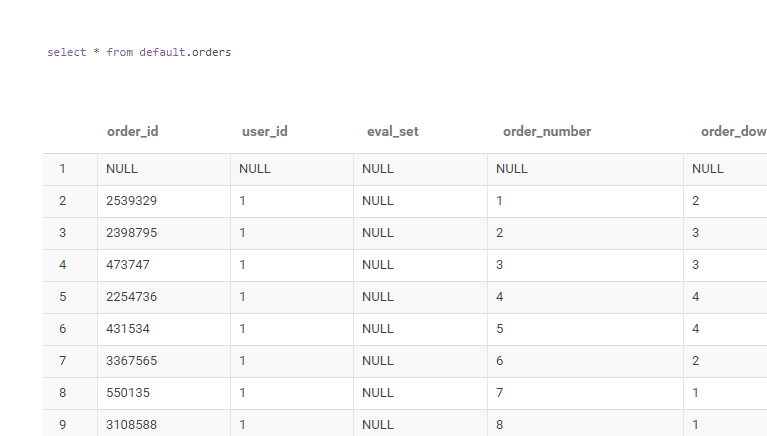Select order_id cell 3108588
This screenshot has height=436, width=767.
coord(131,425)
